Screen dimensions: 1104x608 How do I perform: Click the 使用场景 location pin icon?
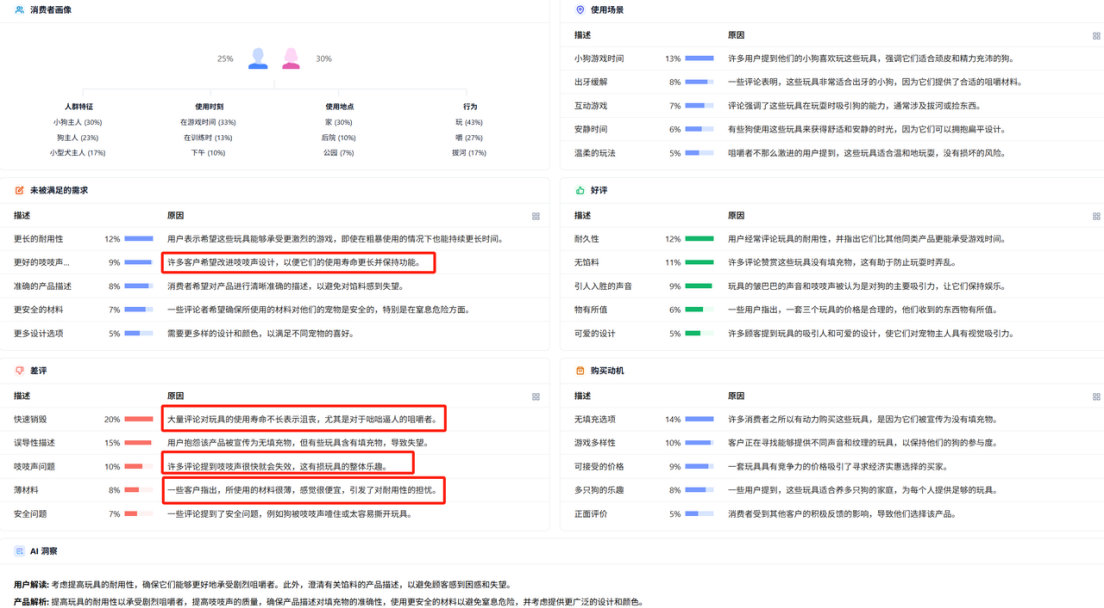(x=580, y=10)
